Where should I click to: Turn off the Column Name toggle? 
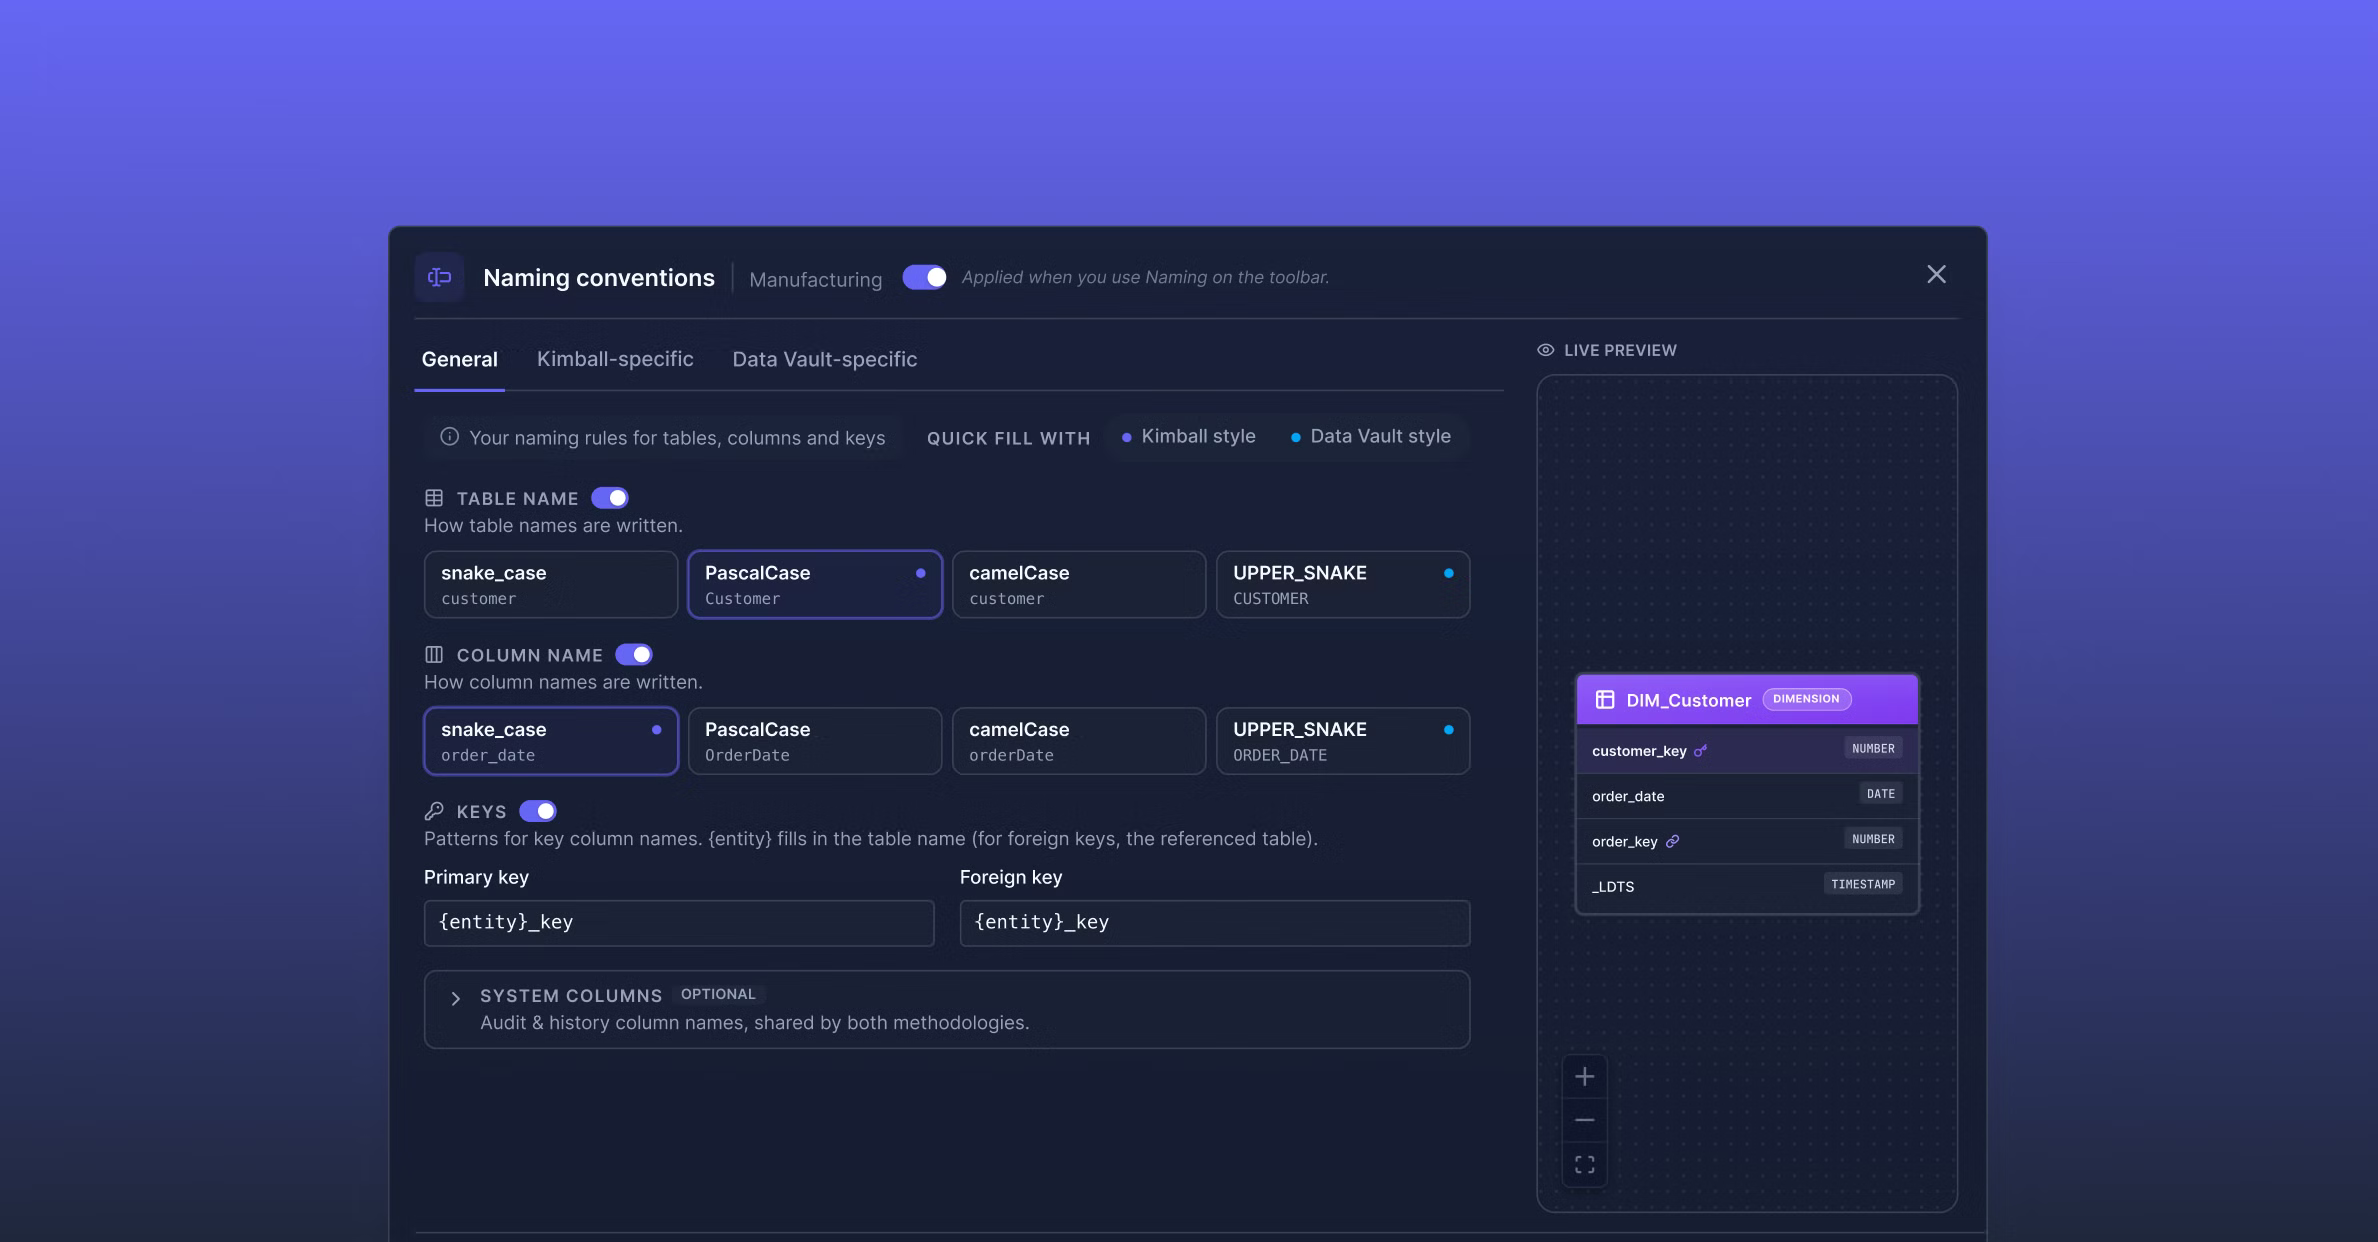pyautogui.click(x=633, y=655)
